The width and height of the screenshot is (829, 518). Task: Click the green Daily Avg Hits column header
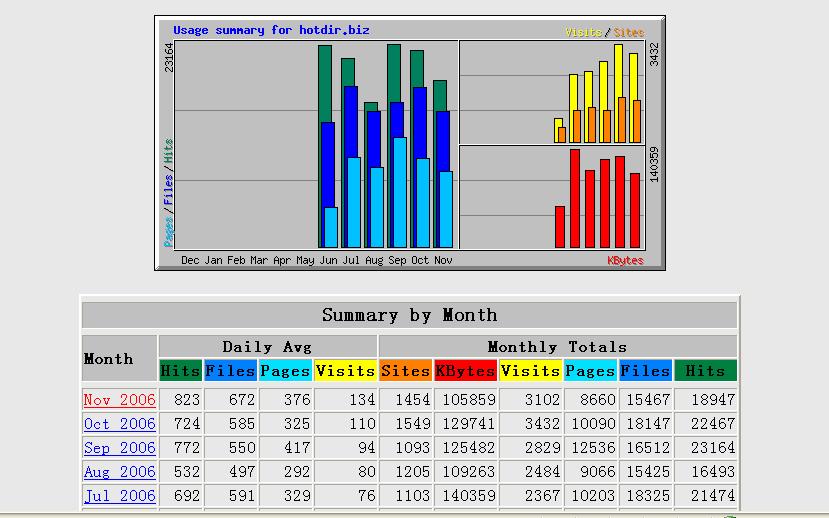point(180,371)
